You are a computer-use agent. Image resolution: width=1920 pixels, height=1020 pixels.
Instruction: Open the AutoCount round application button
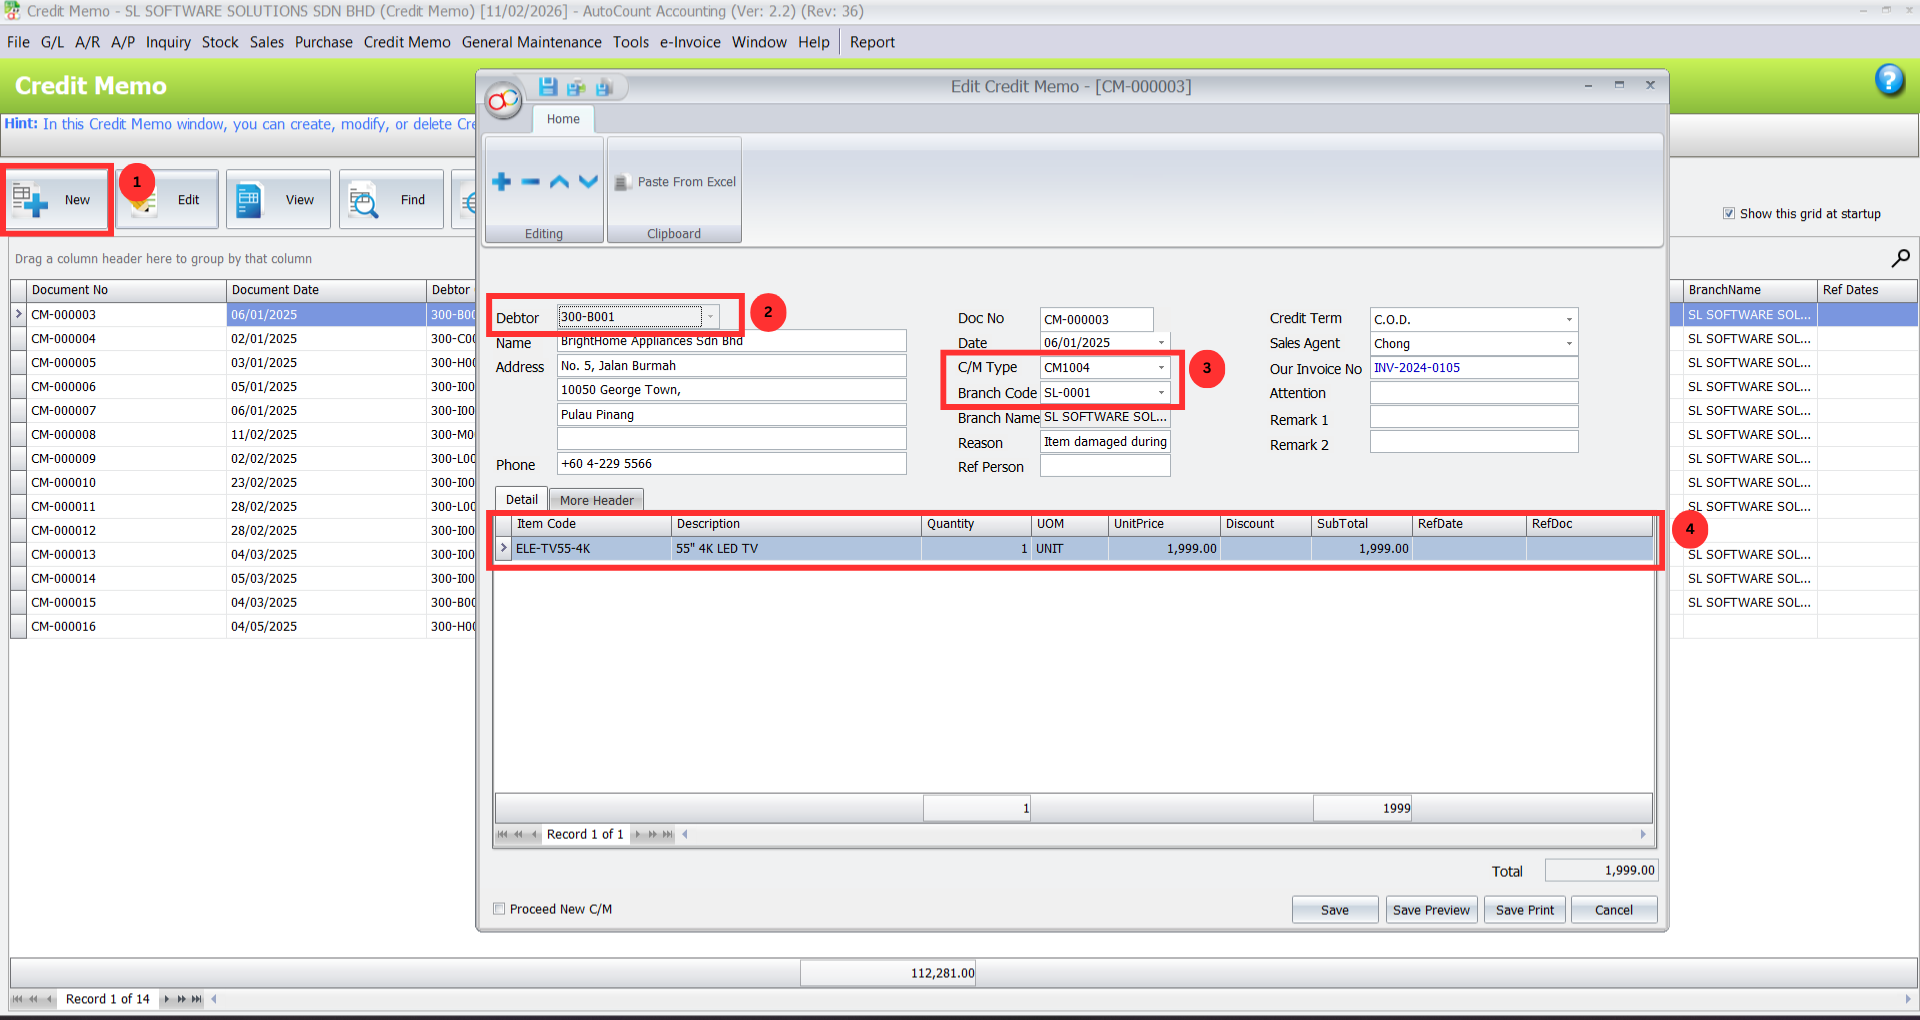click(503, 100)
